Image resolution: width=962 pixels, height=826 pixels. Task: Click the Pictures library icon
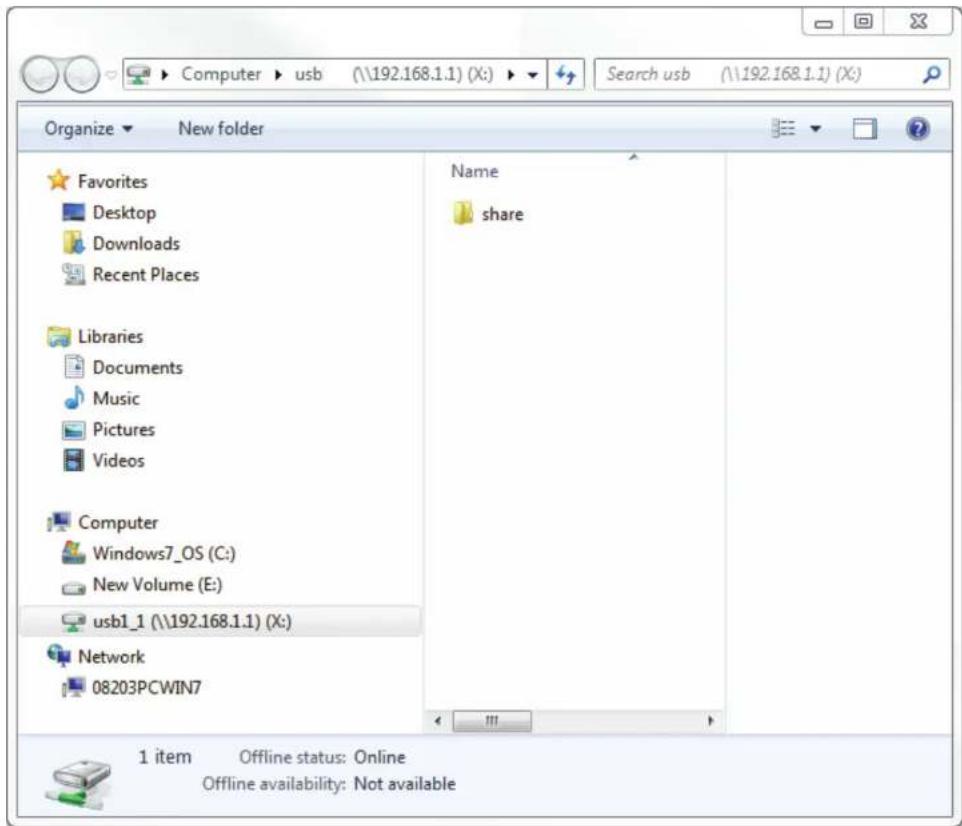(74, 430)
